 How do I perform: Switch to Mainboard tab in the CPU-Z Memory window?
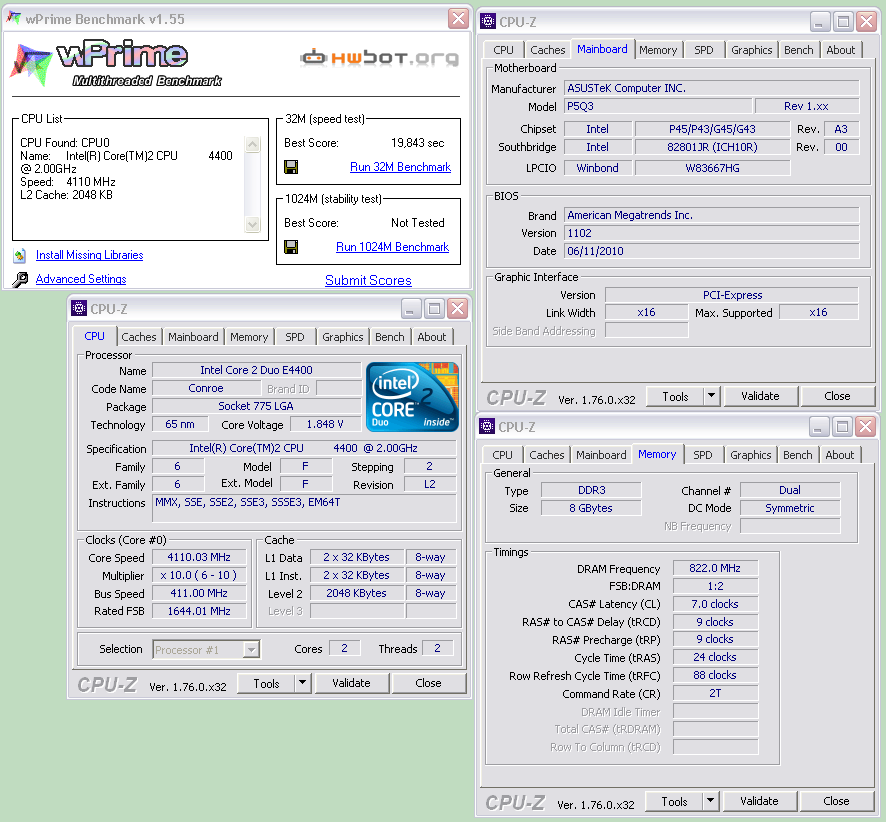tap(601, 455)
